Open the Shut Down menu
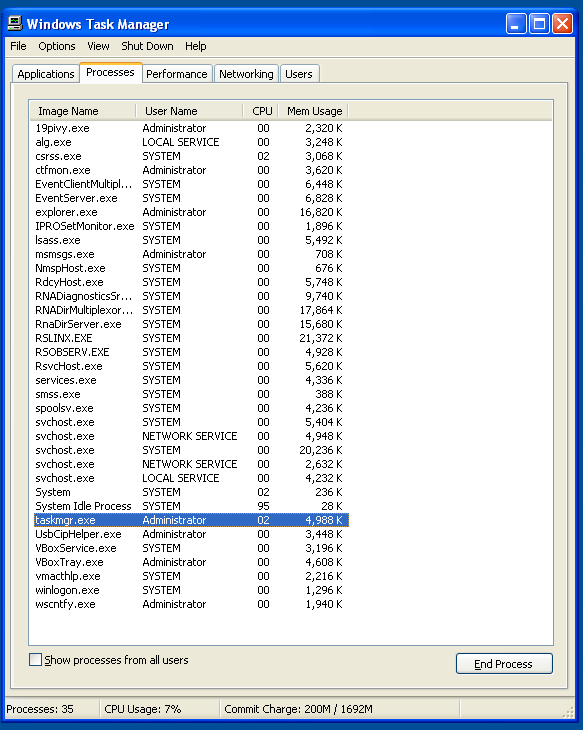Image resolution: width=583 pixels, height=730 pixels. (x=147, y=46)
